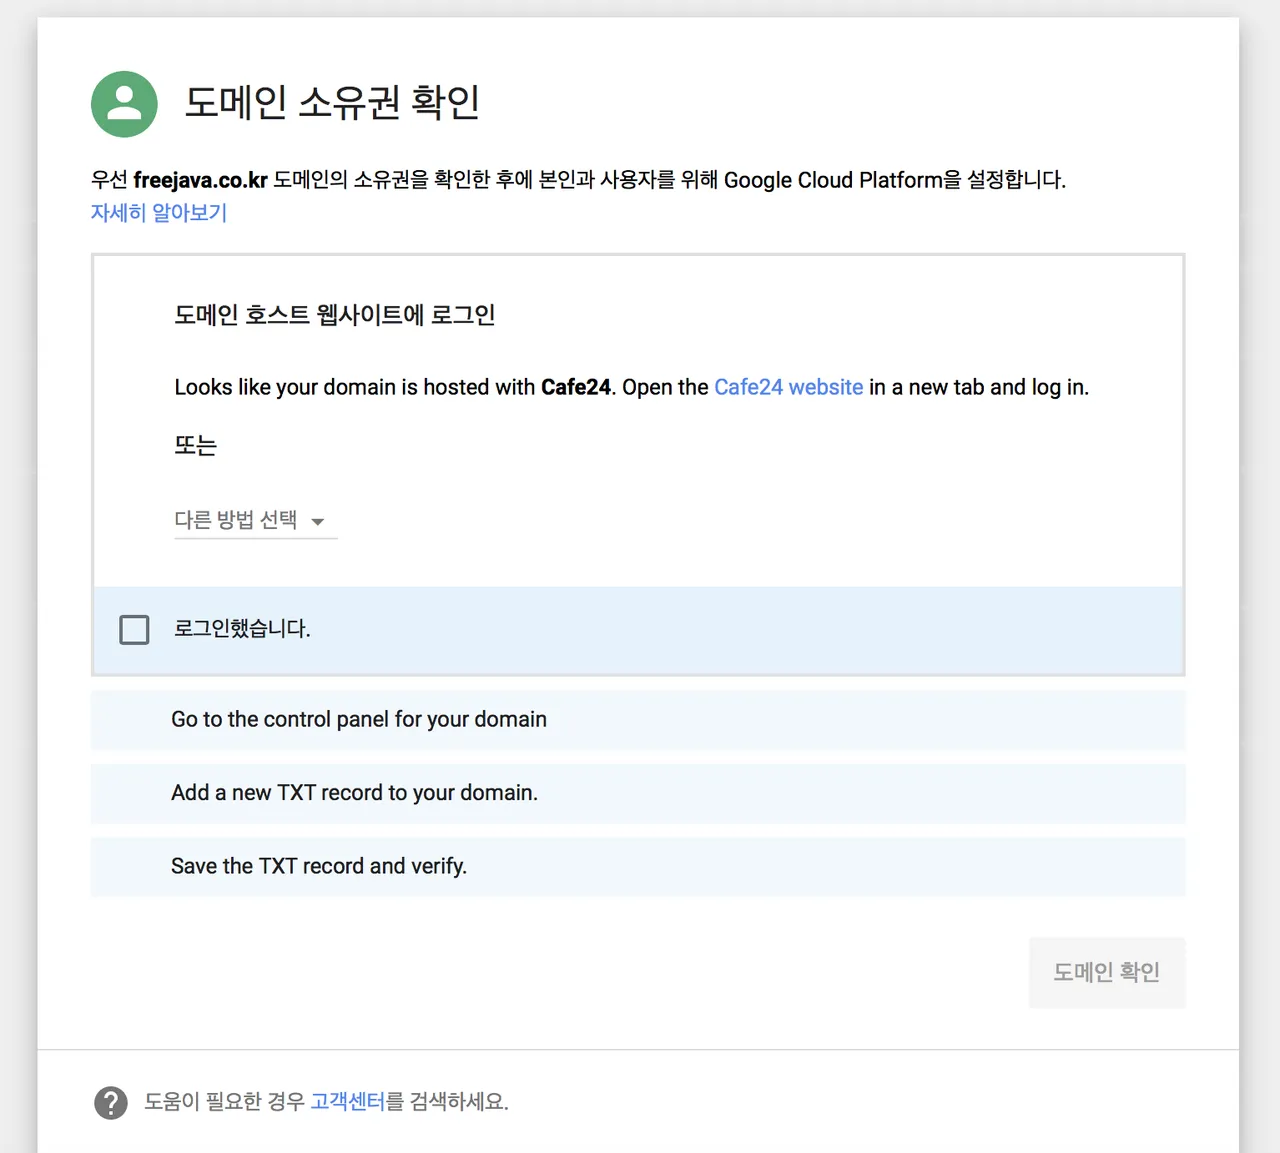Click the bold freejava.co.kr domain text
The height and width of the screenshot is (1153, 1280).
[x=200, y=180]
